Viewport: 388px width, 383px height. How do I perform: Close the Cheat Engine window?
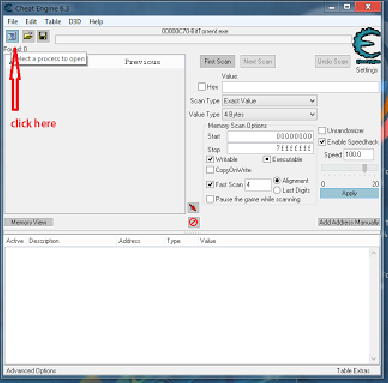[x=368, y=7]
